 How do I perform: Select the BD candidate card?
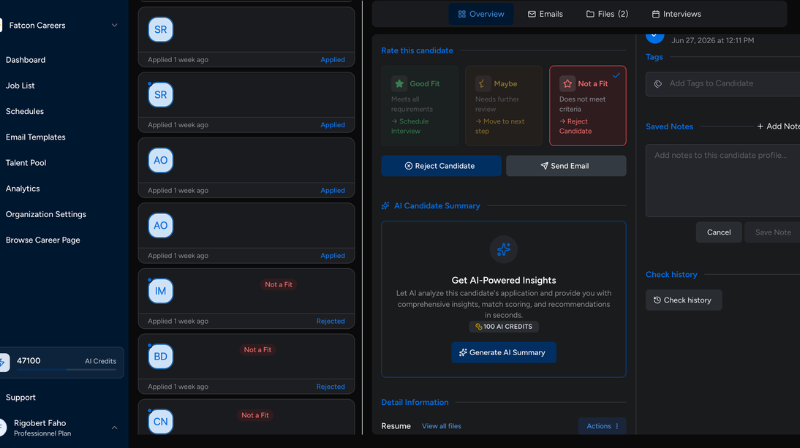pos(246,364)
